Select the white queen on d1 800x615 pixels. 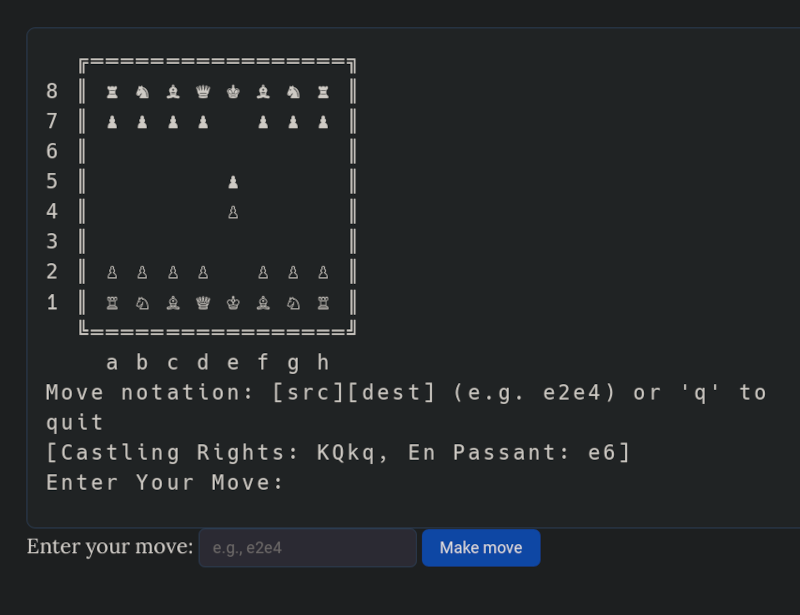click(x=203, y=302)
